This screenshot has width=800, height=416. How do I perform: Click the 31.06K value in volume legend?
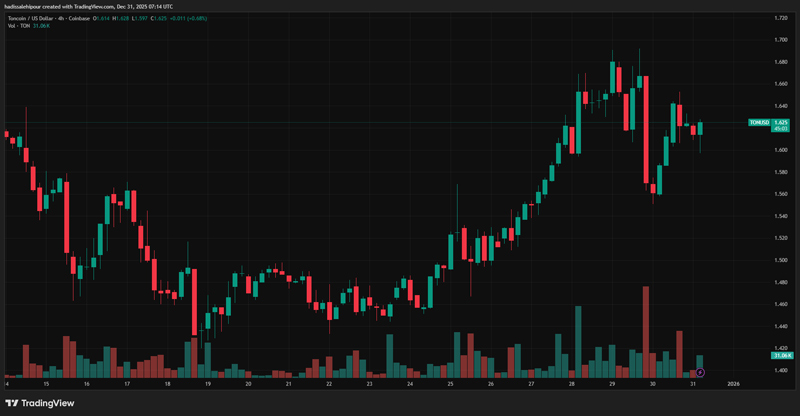42,25
